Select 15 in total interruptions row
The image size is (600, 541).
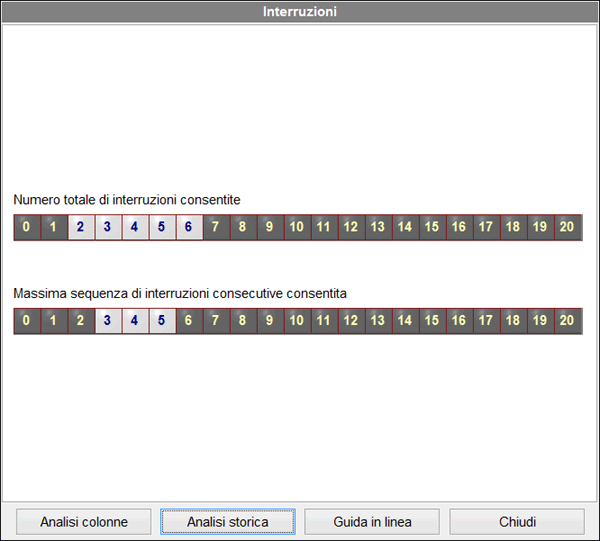pos(431,227)
